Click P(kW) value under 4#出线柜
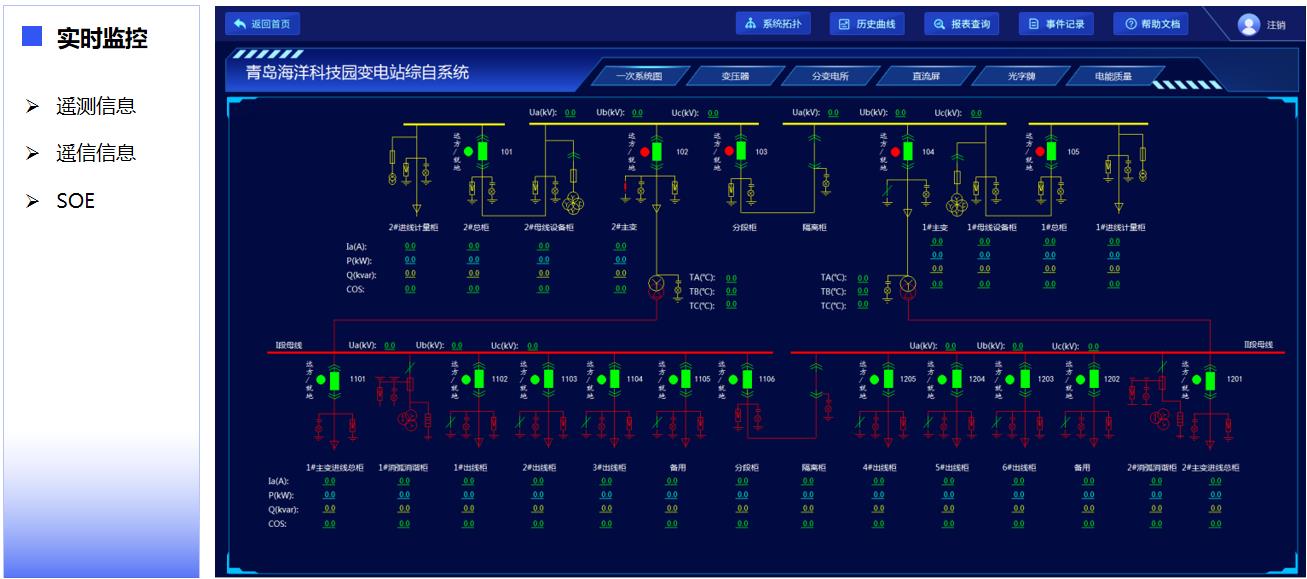This screenshot has width=1307, height=579. (878, 495)
